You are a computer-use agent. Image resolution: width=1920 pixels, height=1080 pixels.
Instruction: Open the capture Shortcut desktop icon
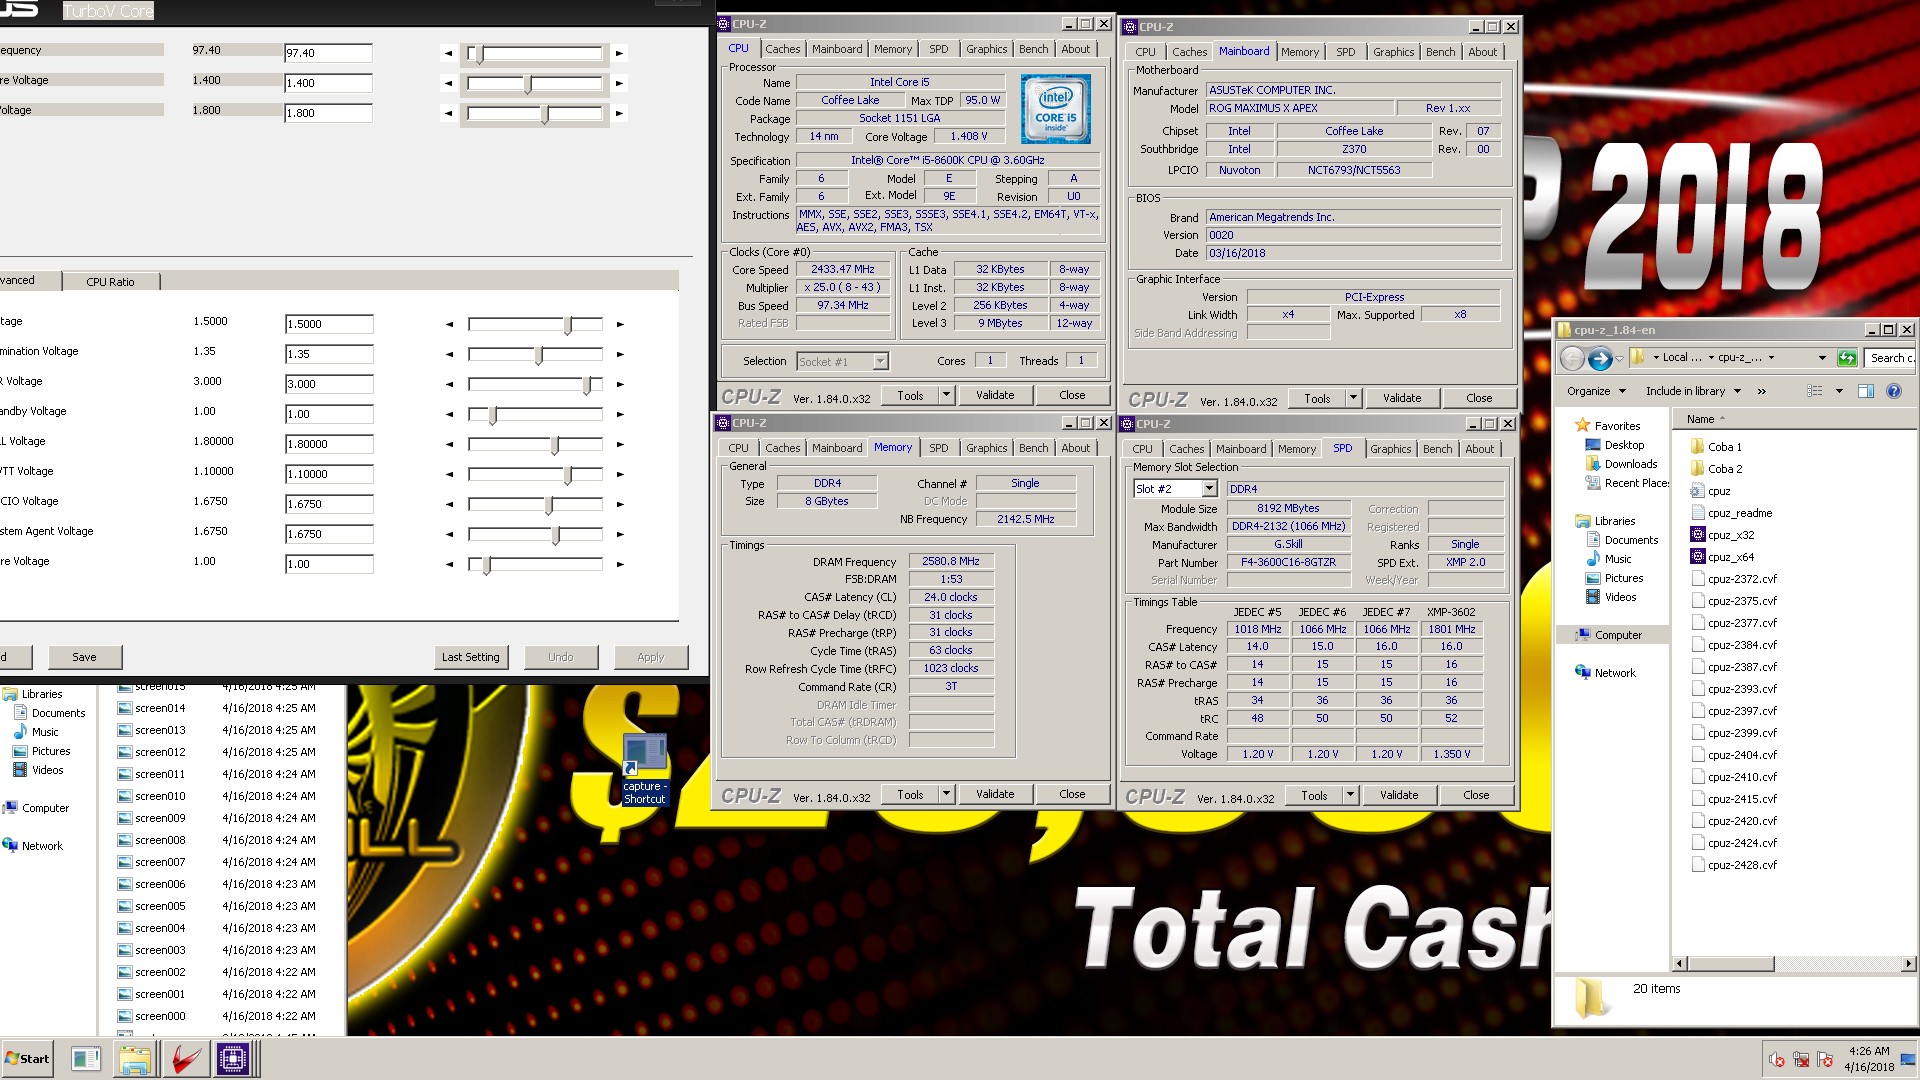click(x=645, y=769)
